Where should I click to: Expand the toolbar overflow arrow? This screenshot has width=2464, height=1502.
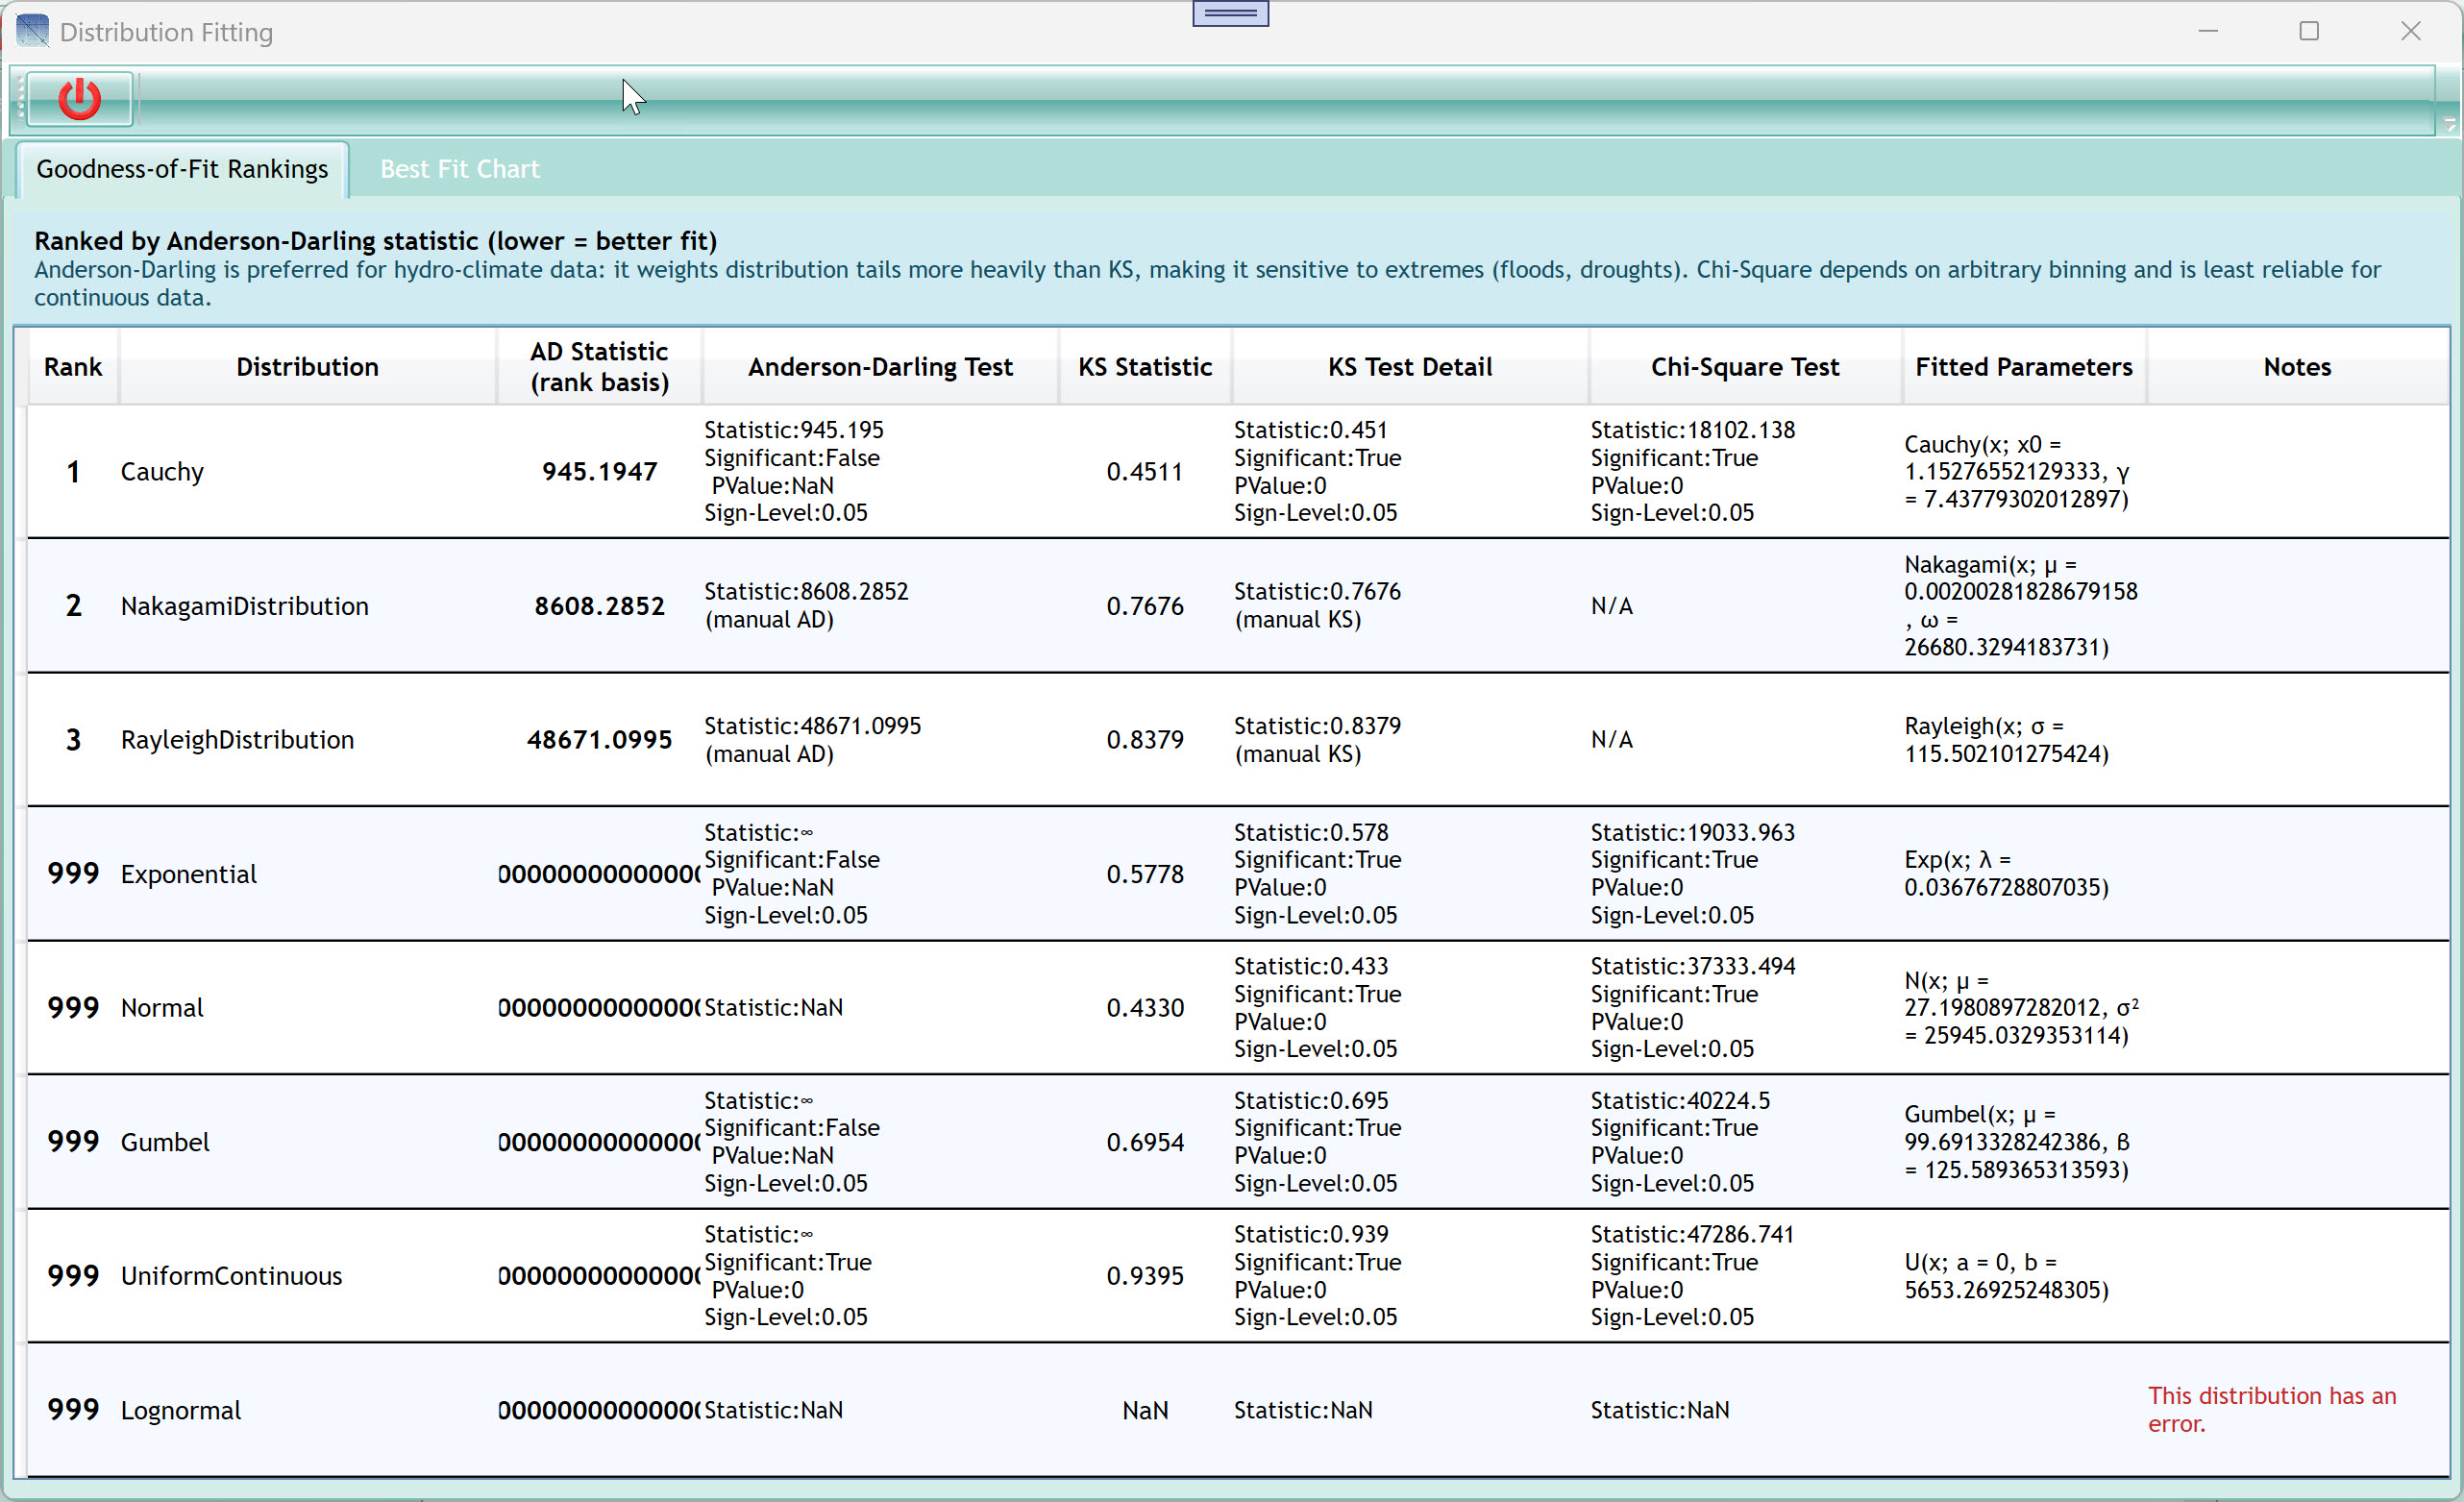click(2449, 123)
